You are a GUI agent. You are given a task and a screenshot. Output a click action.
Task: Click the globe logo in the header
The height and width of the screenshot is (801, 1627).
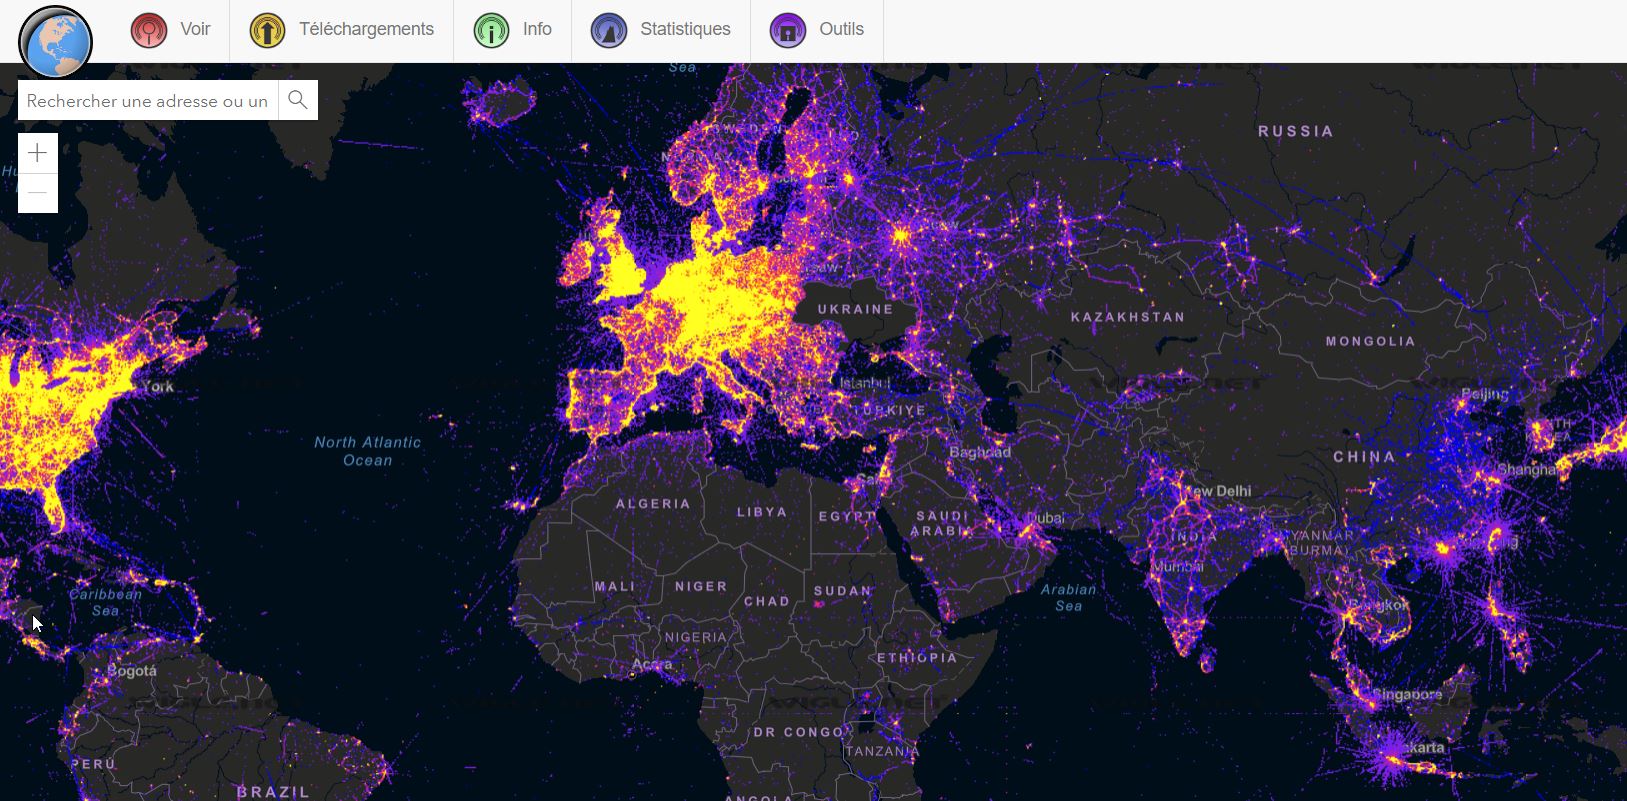(x=55, y=42)
